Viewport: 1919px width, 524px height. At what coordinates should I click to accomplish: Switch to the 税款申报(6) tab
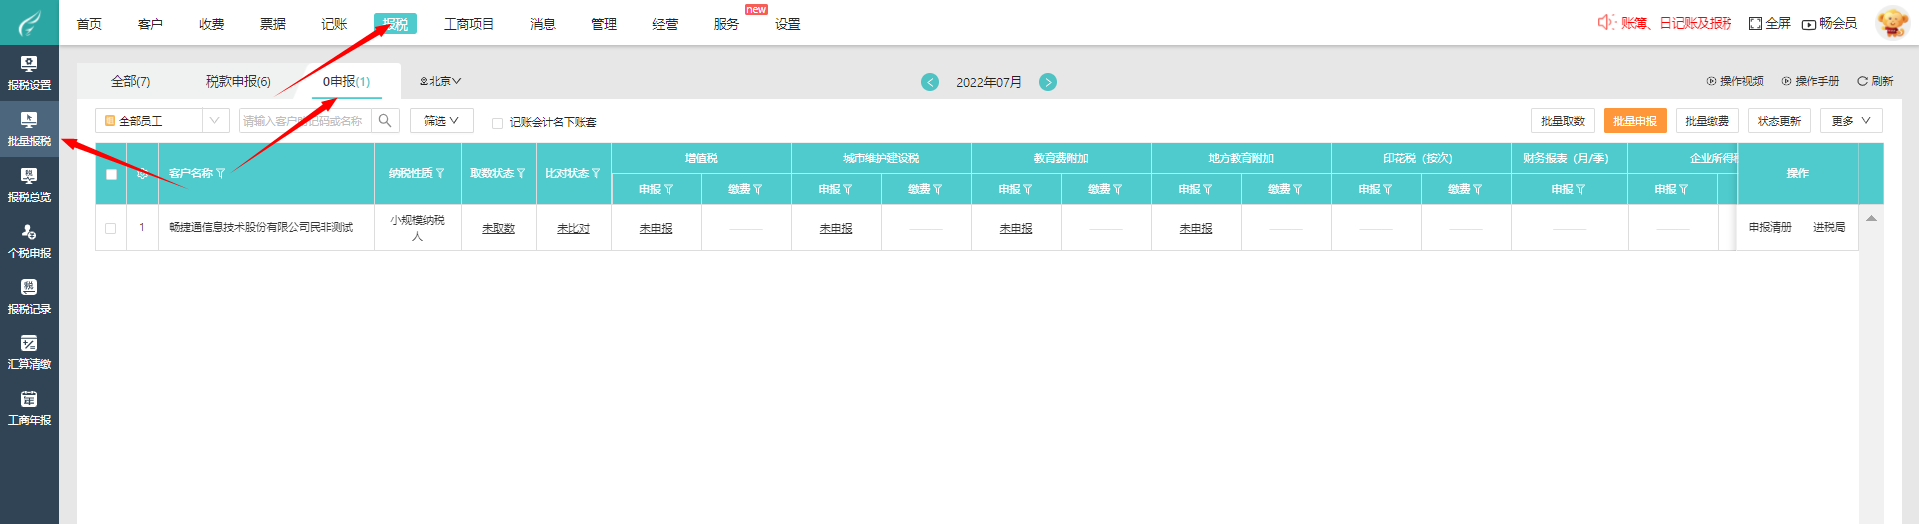pos(238,82)
